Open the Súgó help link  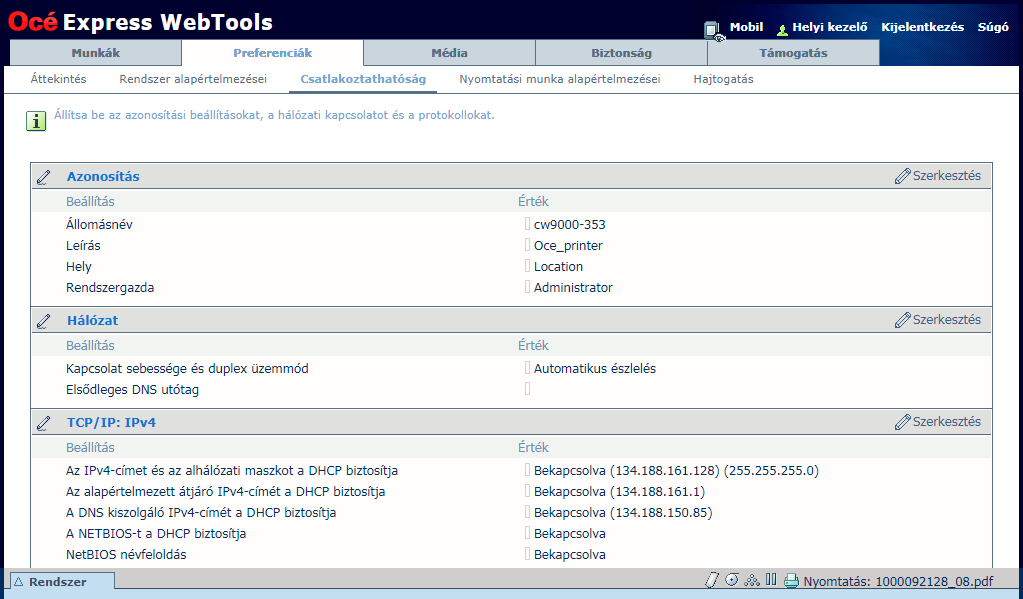click(x=993, y=27)
